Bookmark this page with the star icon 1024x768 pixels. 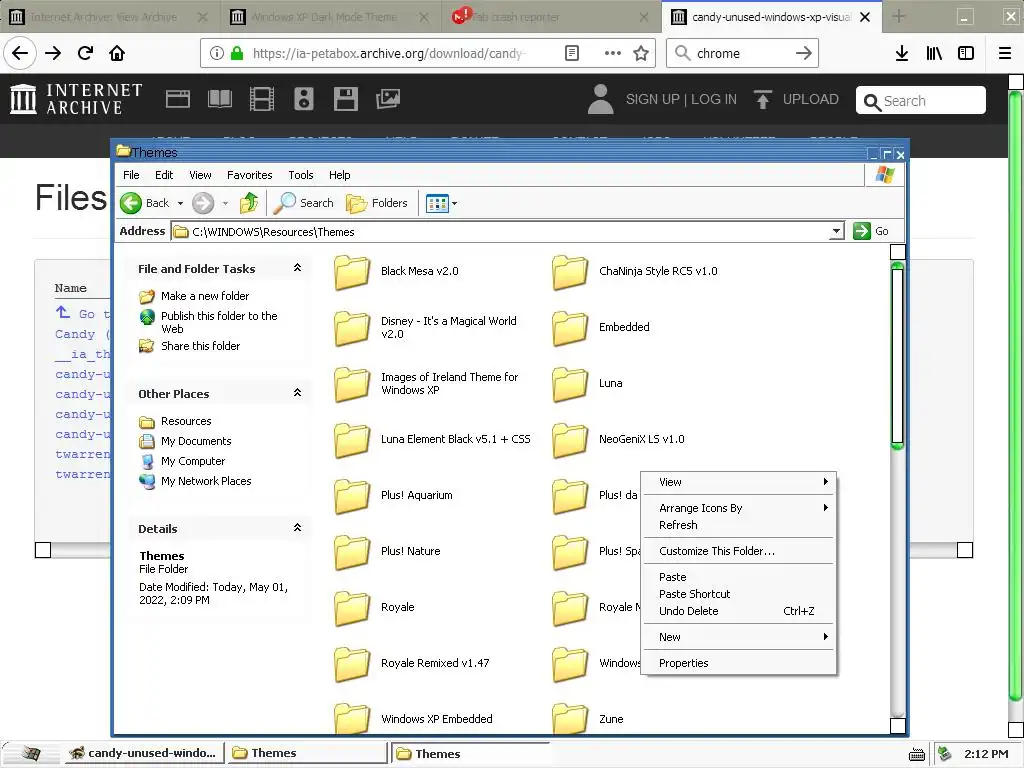[641, 53]
